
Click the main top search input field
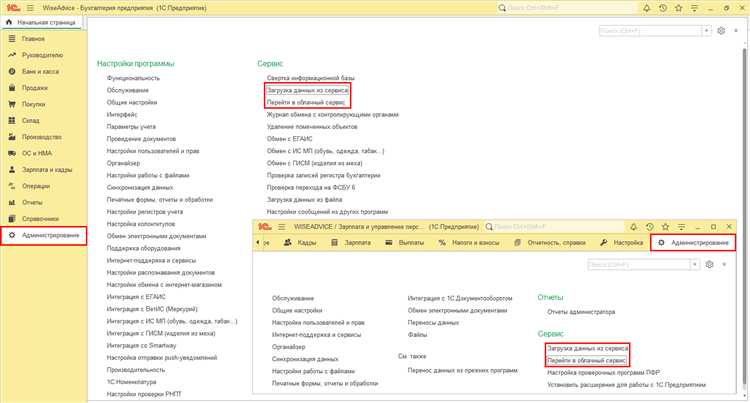pos(567,8)
